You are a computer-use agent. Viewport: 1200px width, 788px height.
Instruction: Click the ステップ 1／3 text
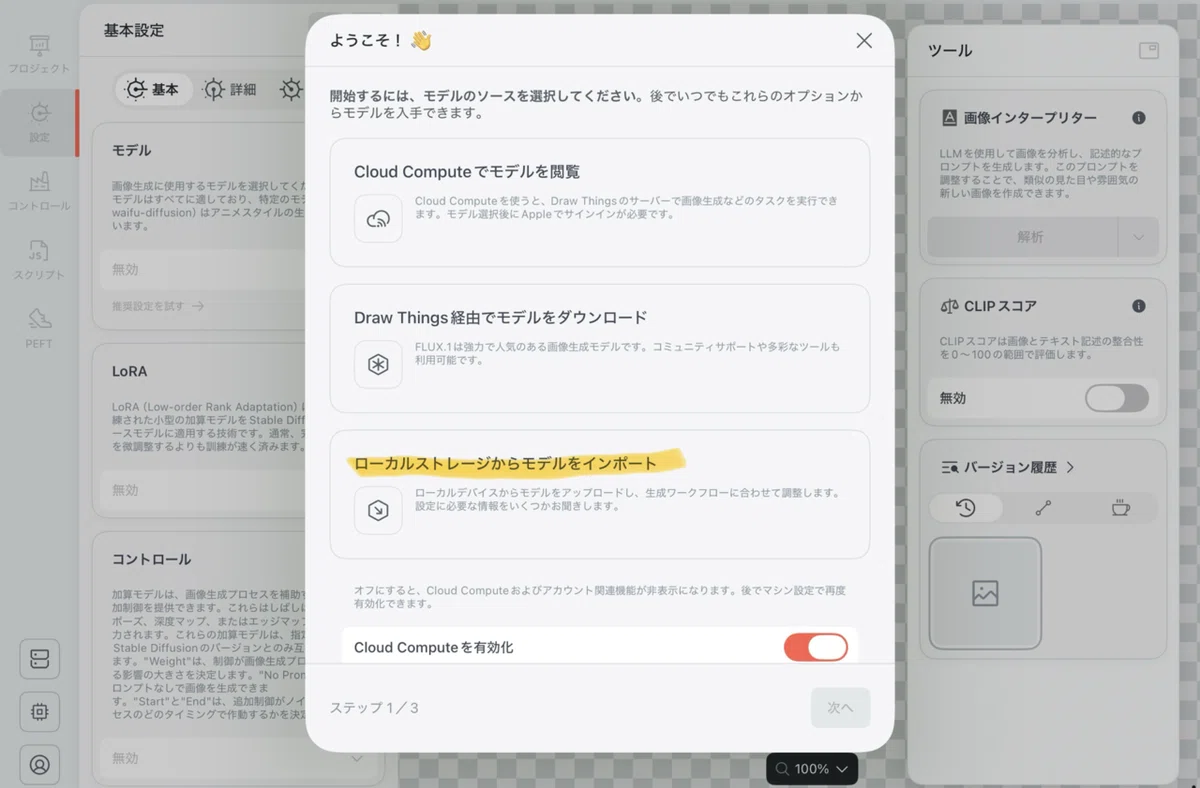click(x=374, y=708)
